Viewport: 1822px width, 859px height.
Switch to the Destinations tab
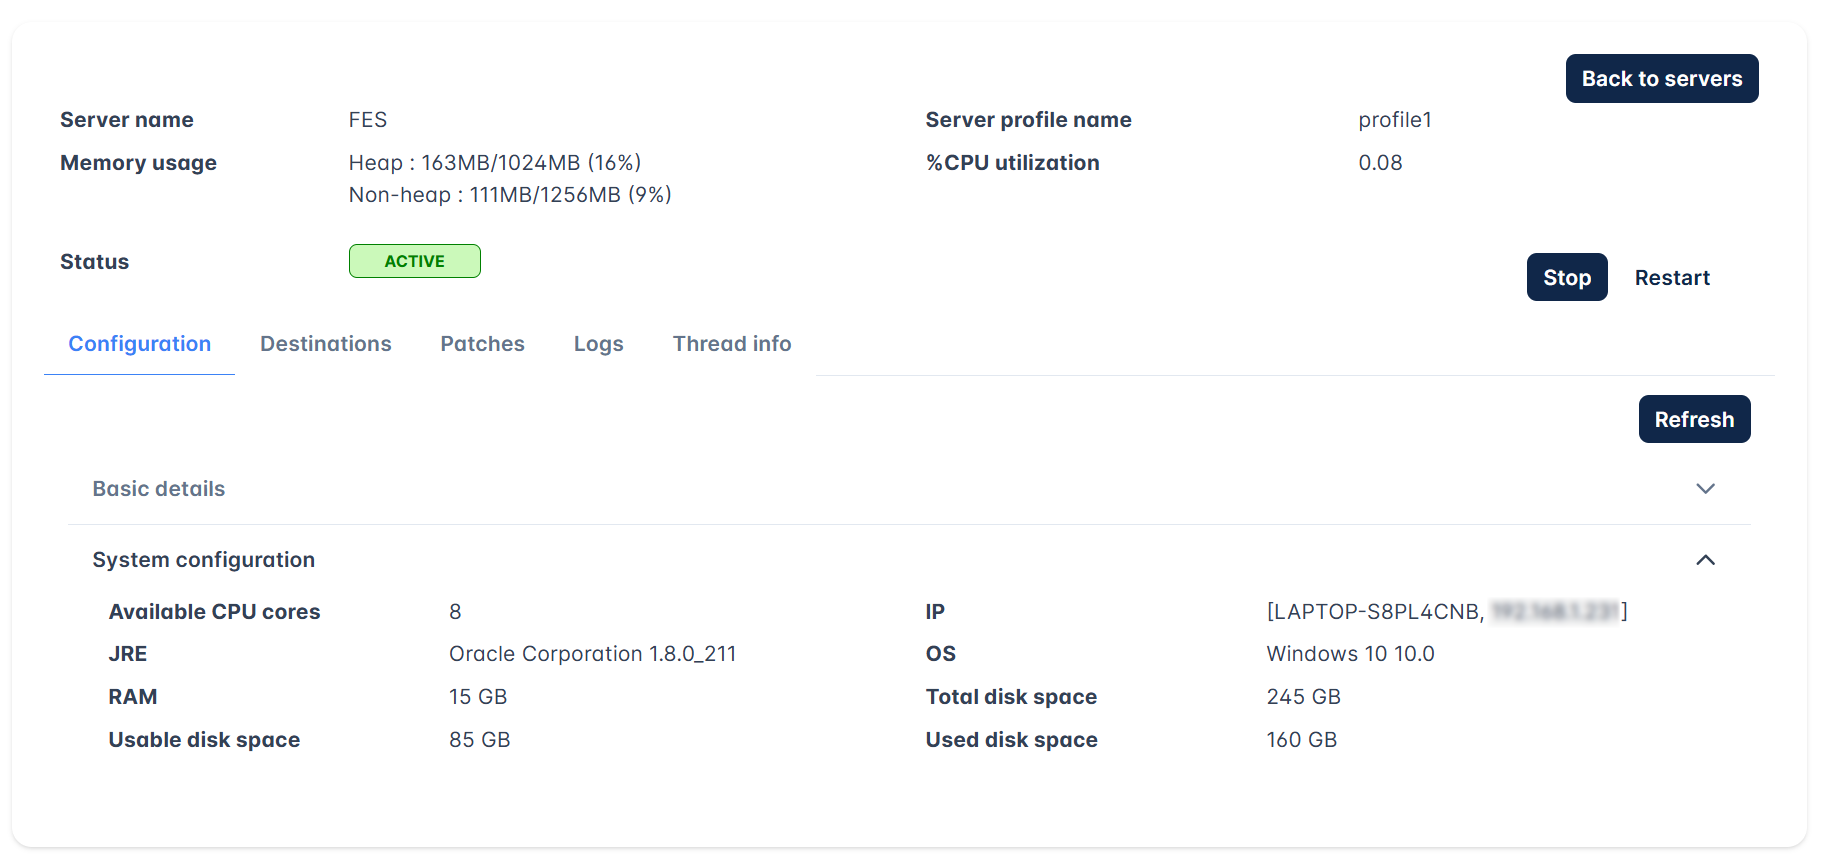click(326, 344)
